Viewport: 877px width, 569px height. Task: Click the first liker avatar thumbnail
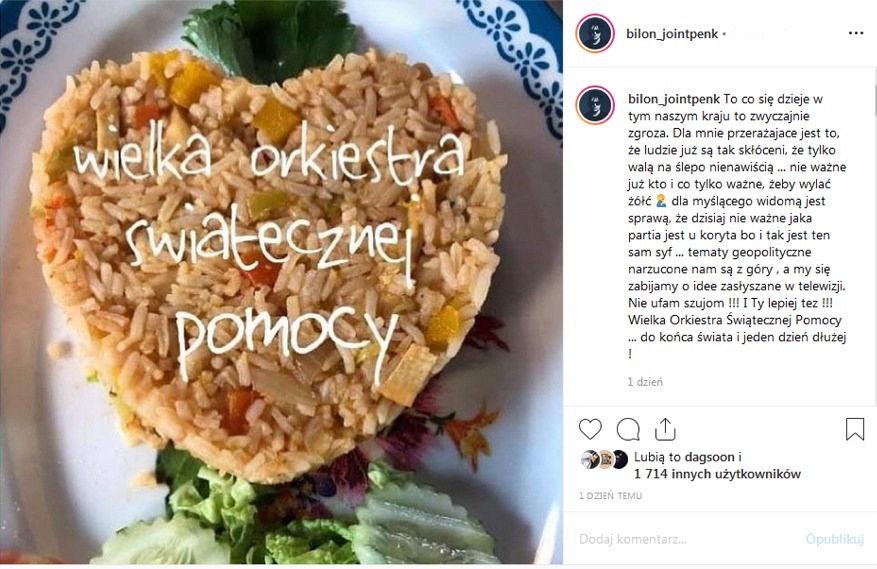pyautogui.click(x=590, y=459)
